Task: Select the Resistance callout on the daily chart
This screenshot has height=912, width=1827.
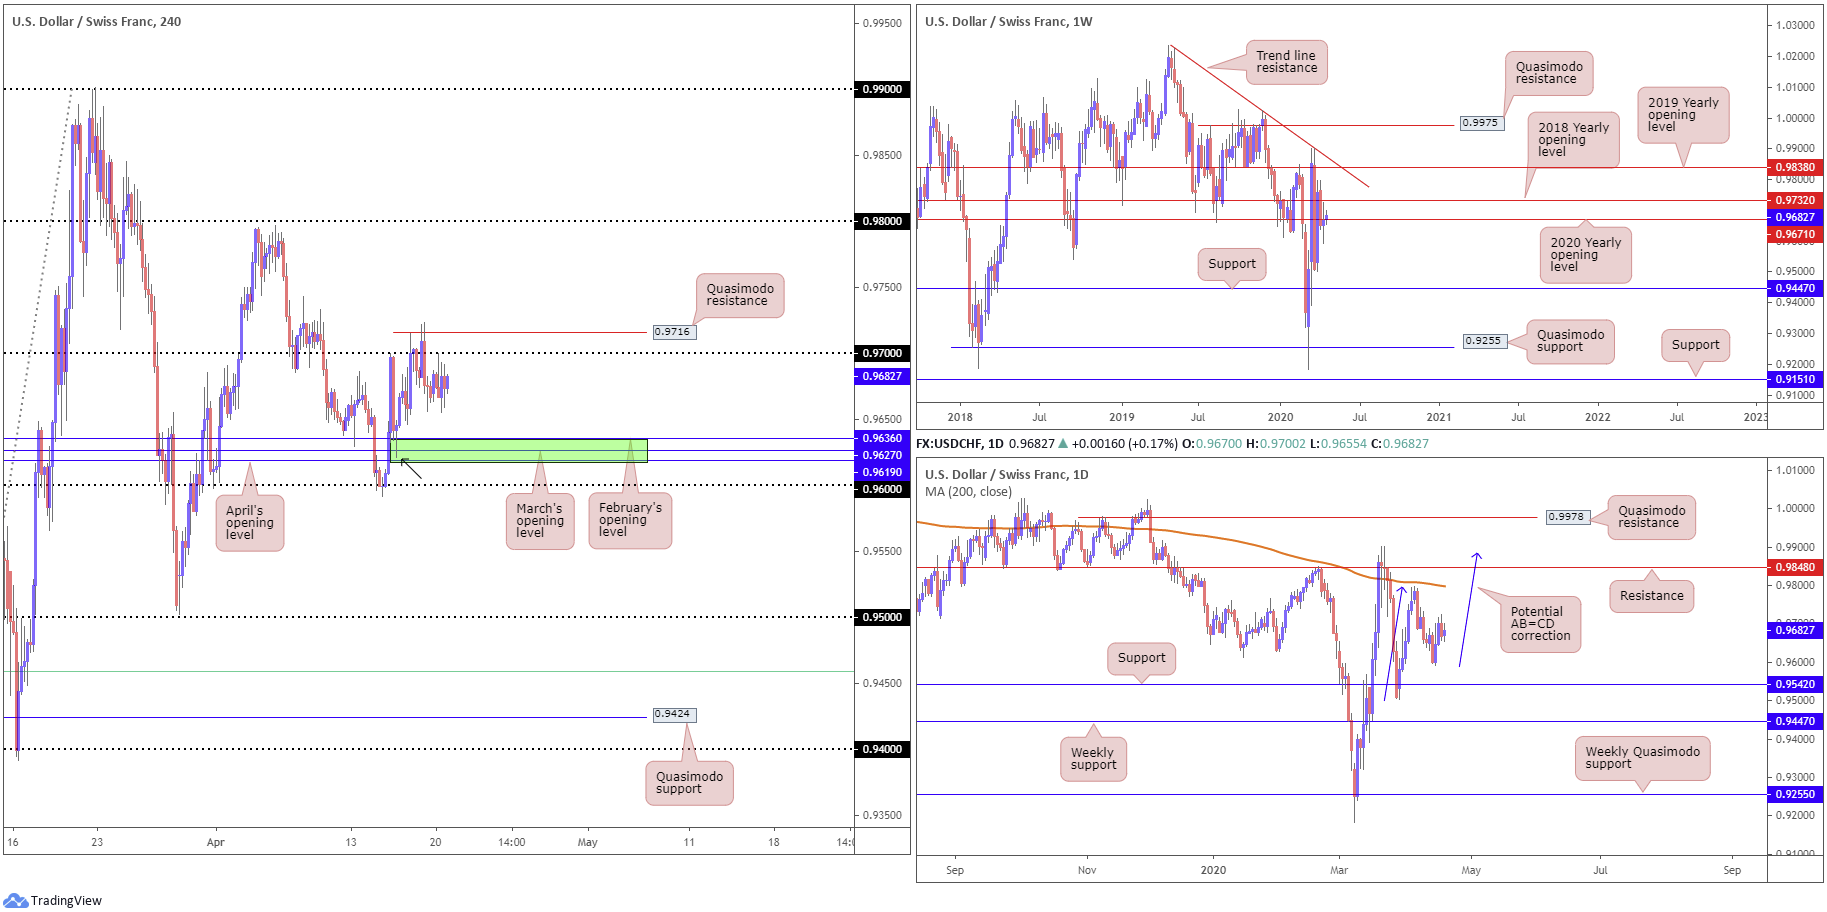Action: (1652, 596)
